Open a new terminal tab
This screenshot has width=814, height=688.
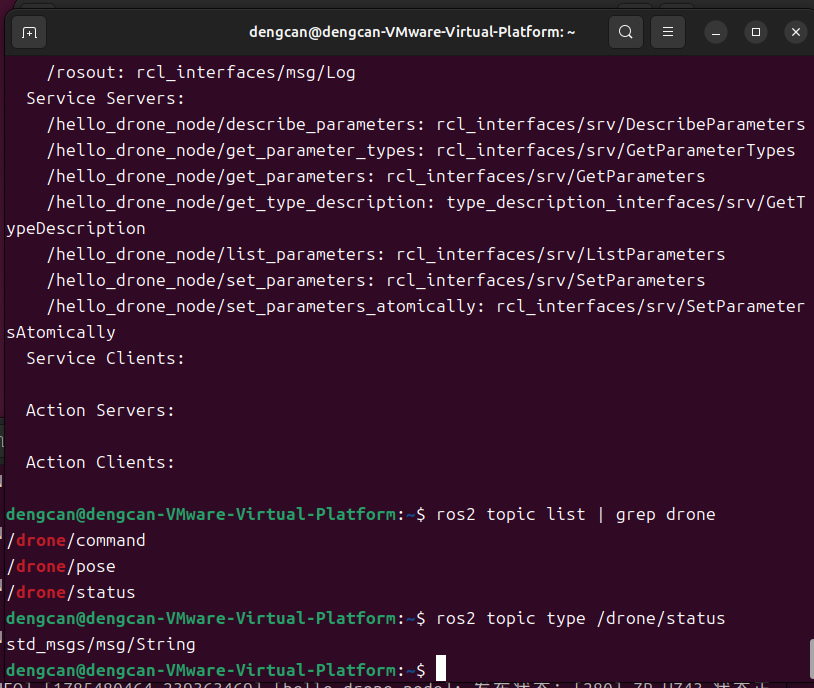pos(29,32)
